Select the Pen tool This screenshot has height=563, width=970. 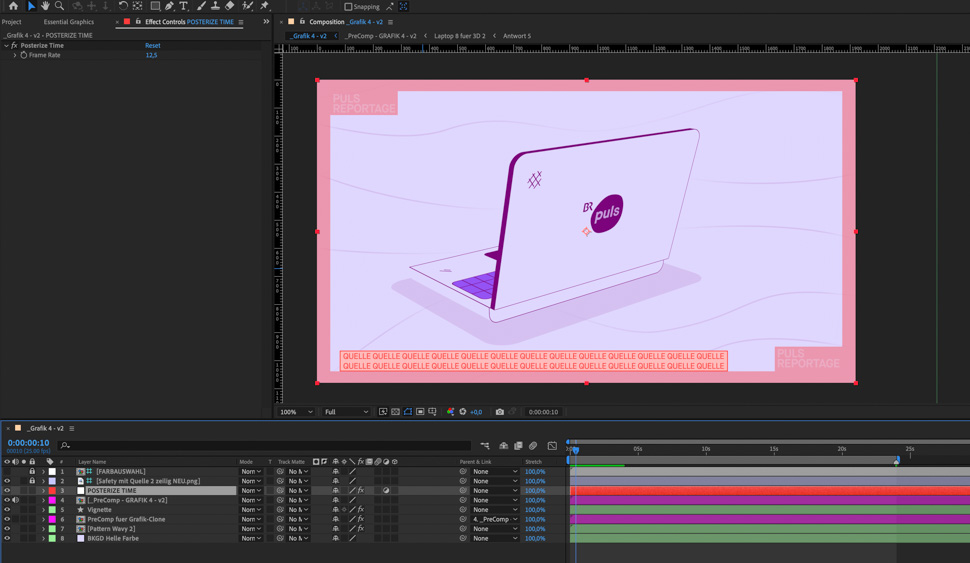pos(169,6)
